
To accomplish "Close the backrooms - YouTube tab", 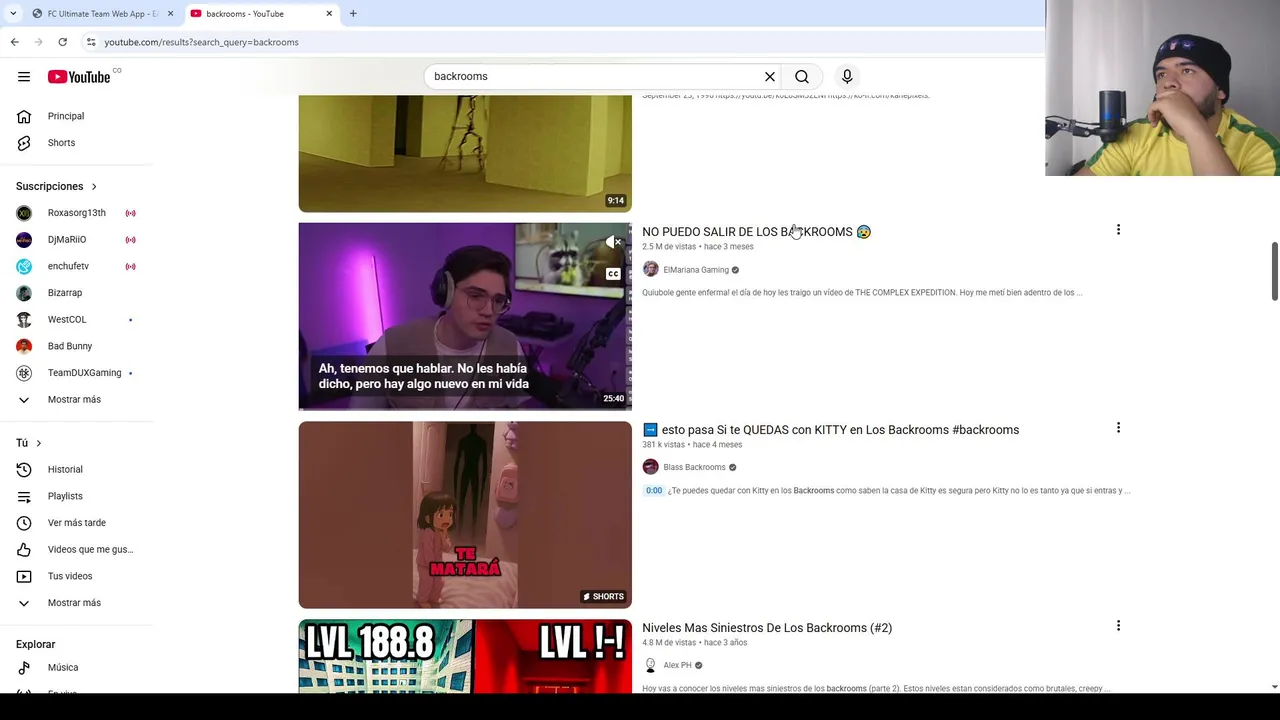I will click(x=329, y=14).
